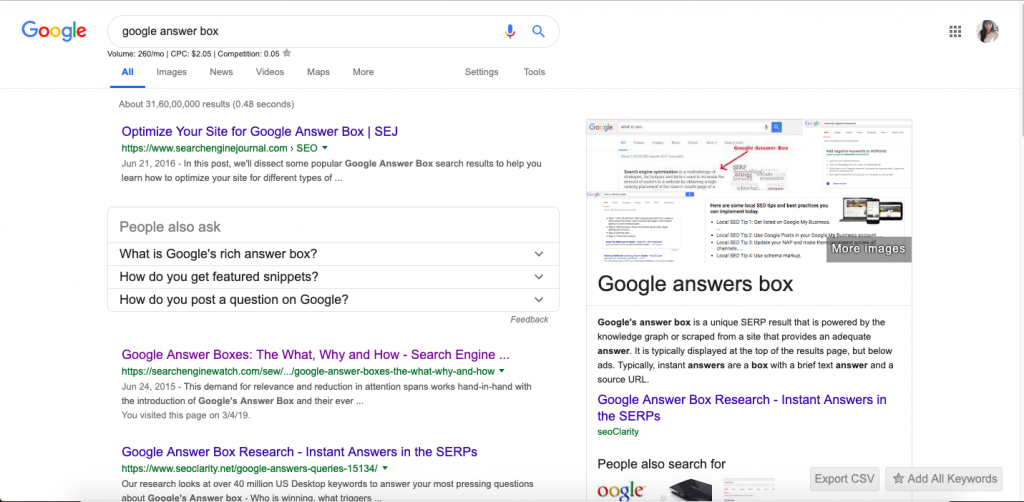Click the Add All Keywords button
This screenshot has height=502, width=1024.
coord(944,478)
